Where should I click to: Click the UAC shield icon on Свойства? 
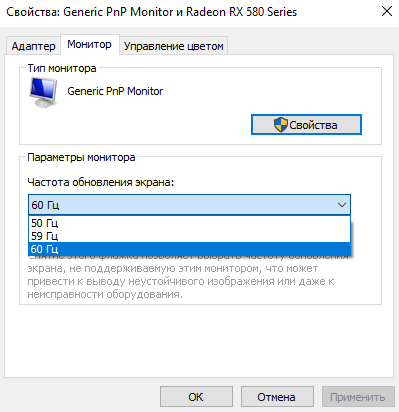point(280,125)
